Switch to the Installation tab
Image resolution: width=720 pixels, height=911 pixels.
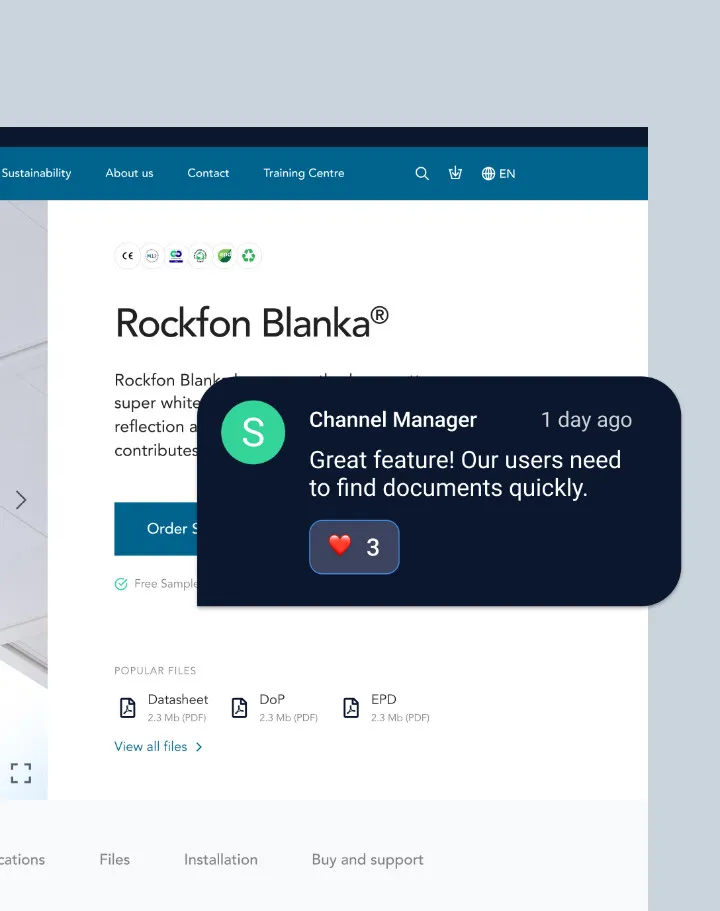click(x=221, y=859)
